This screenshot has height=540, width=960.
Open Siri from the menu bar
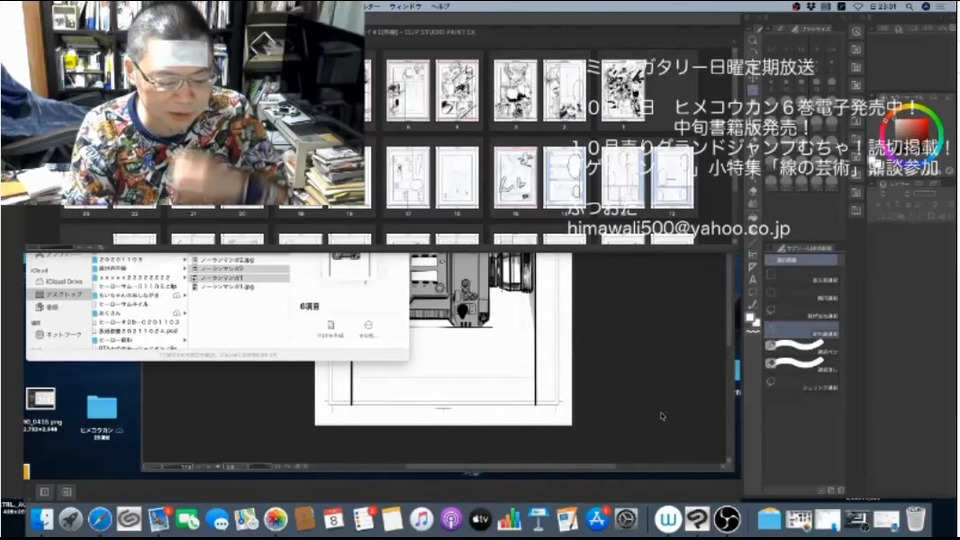coord(926,6)
